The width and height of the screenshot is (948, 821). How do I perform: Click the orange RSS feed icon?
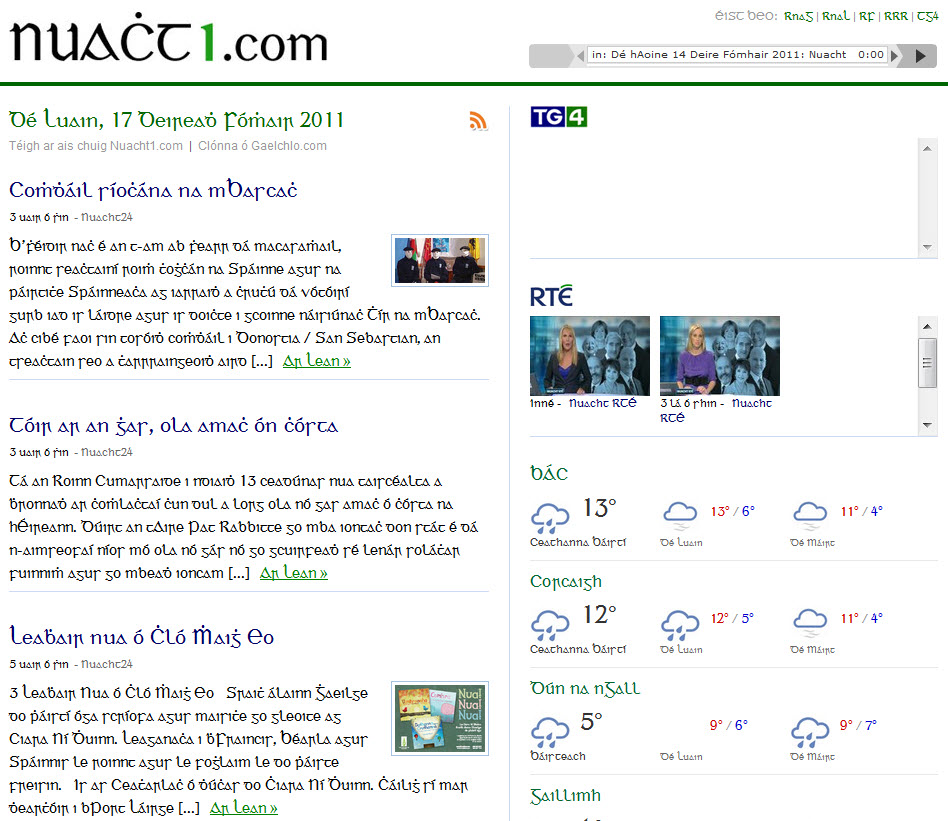(478, 121)
